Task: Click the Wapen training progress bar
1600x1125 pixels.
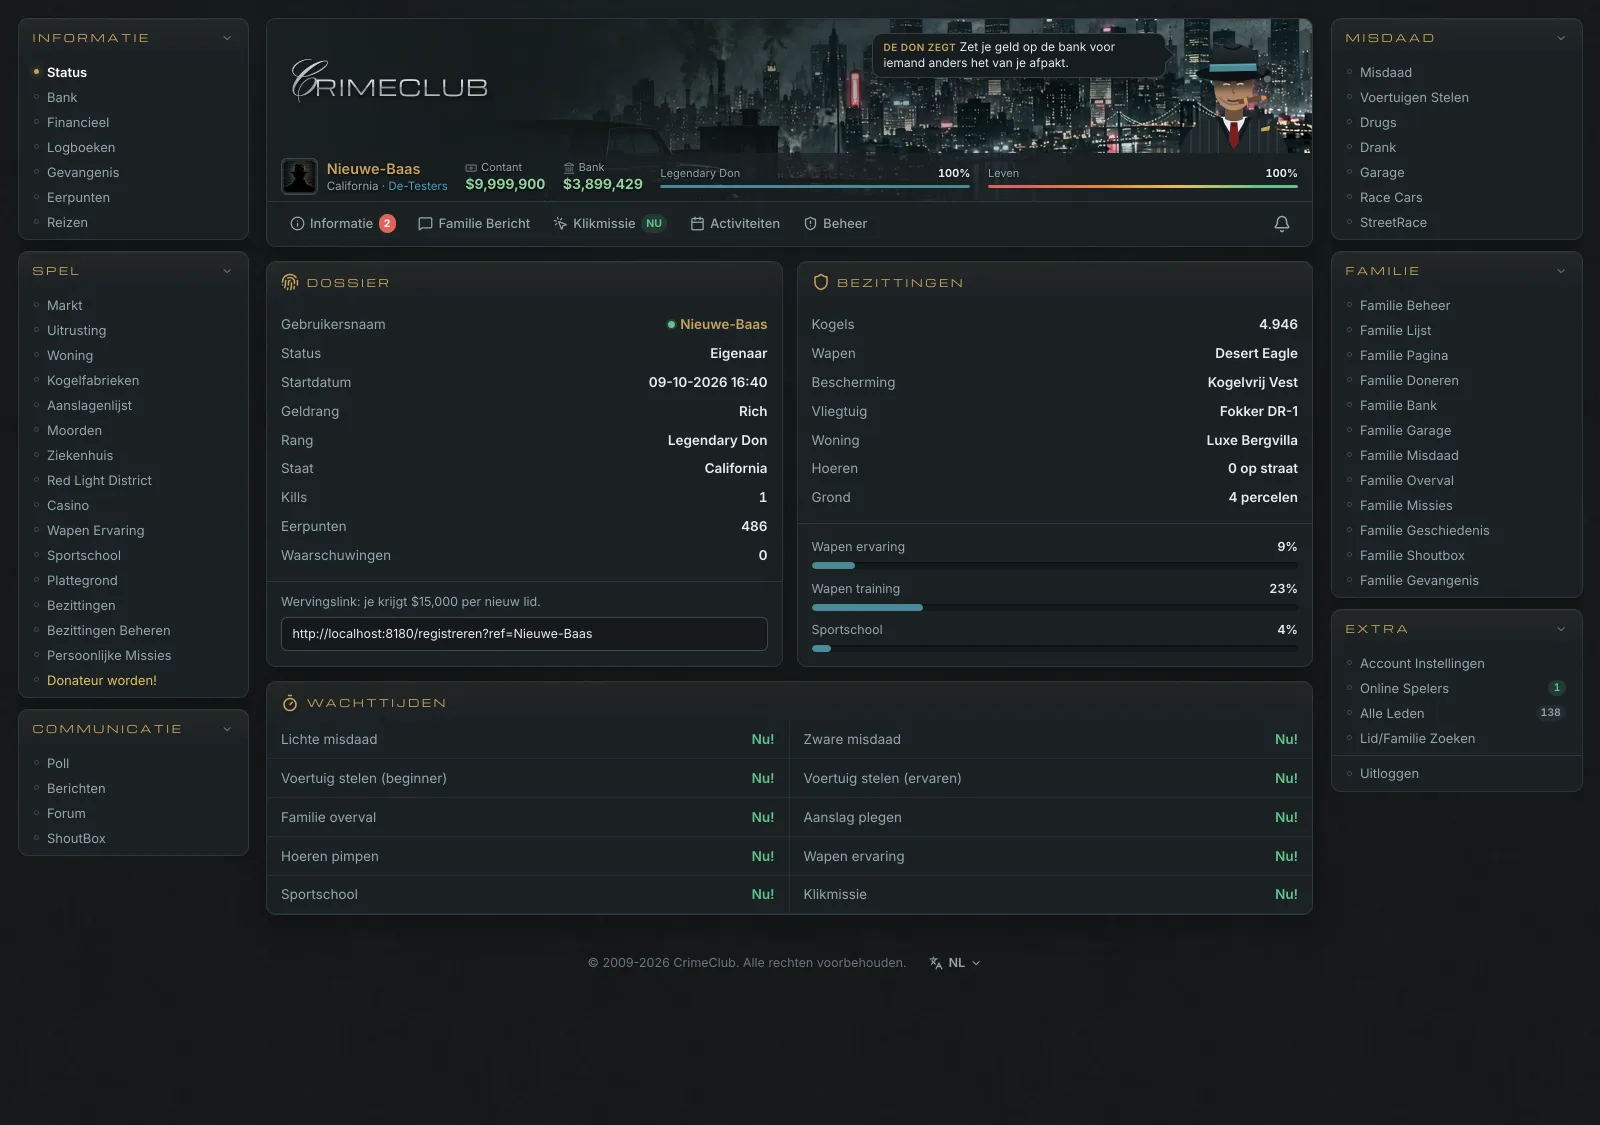Action: coord(1054,607)
